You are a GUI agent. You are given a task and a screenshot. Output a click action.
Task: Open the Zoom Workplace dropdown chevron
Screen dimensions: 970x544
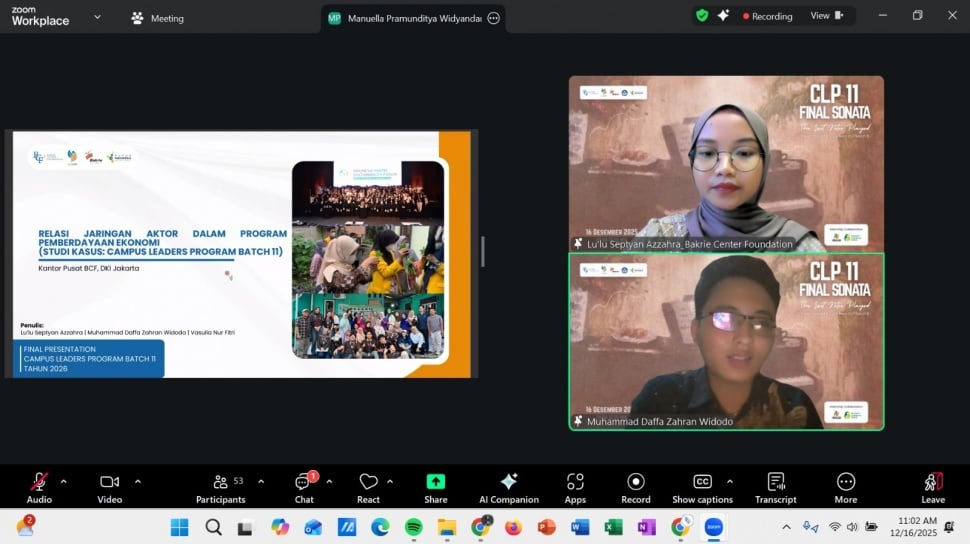pyautogui.click(x=97, y=17)
